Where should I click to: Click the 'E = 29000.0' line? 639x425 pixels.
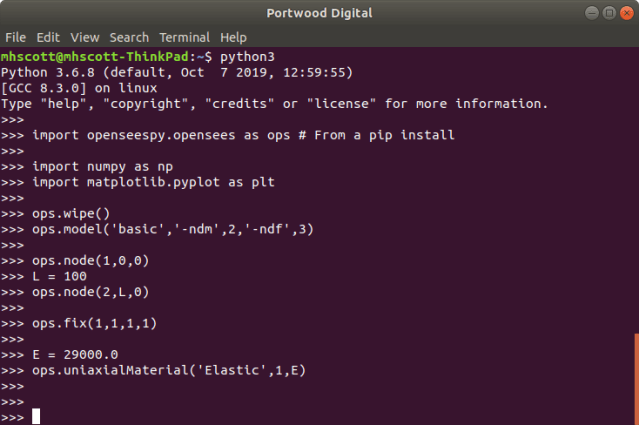(x=75, y=354)
